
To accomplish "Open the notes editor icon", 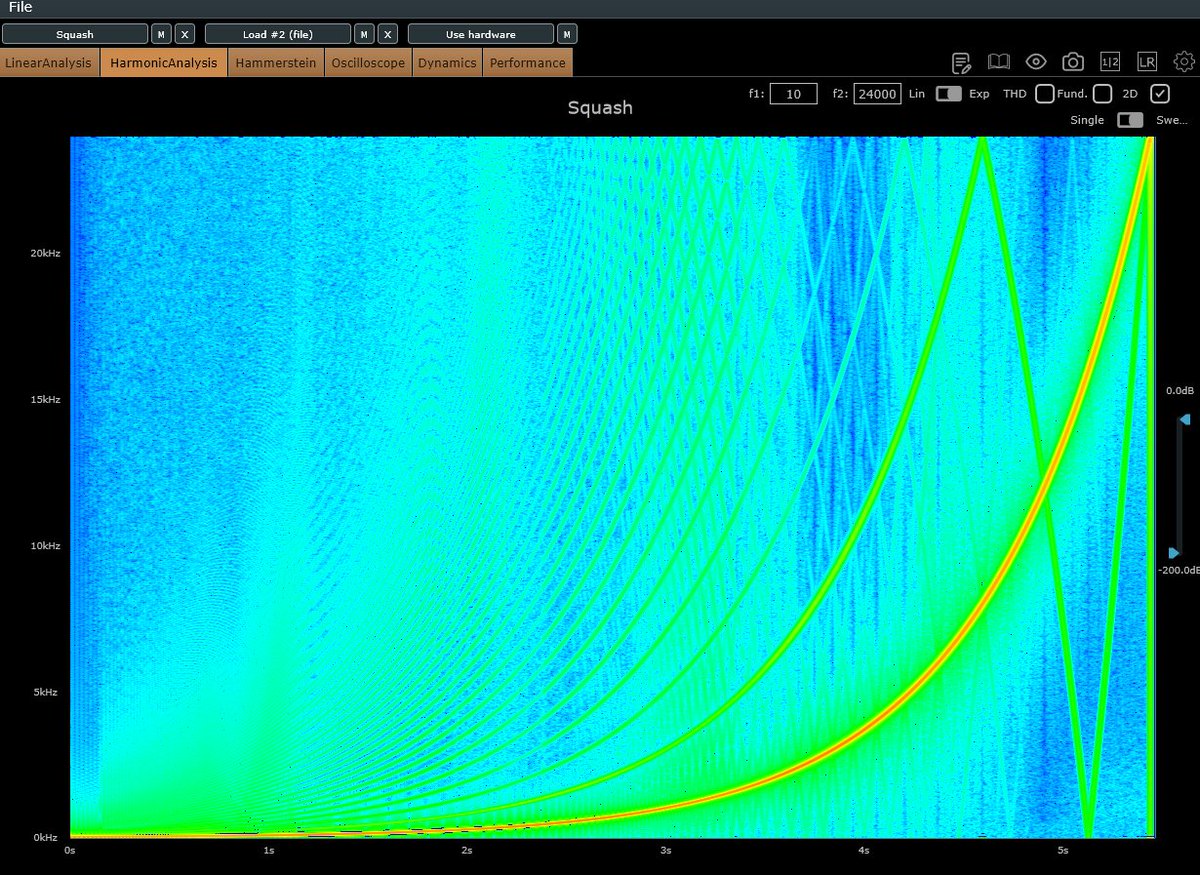I will point(962,63).
